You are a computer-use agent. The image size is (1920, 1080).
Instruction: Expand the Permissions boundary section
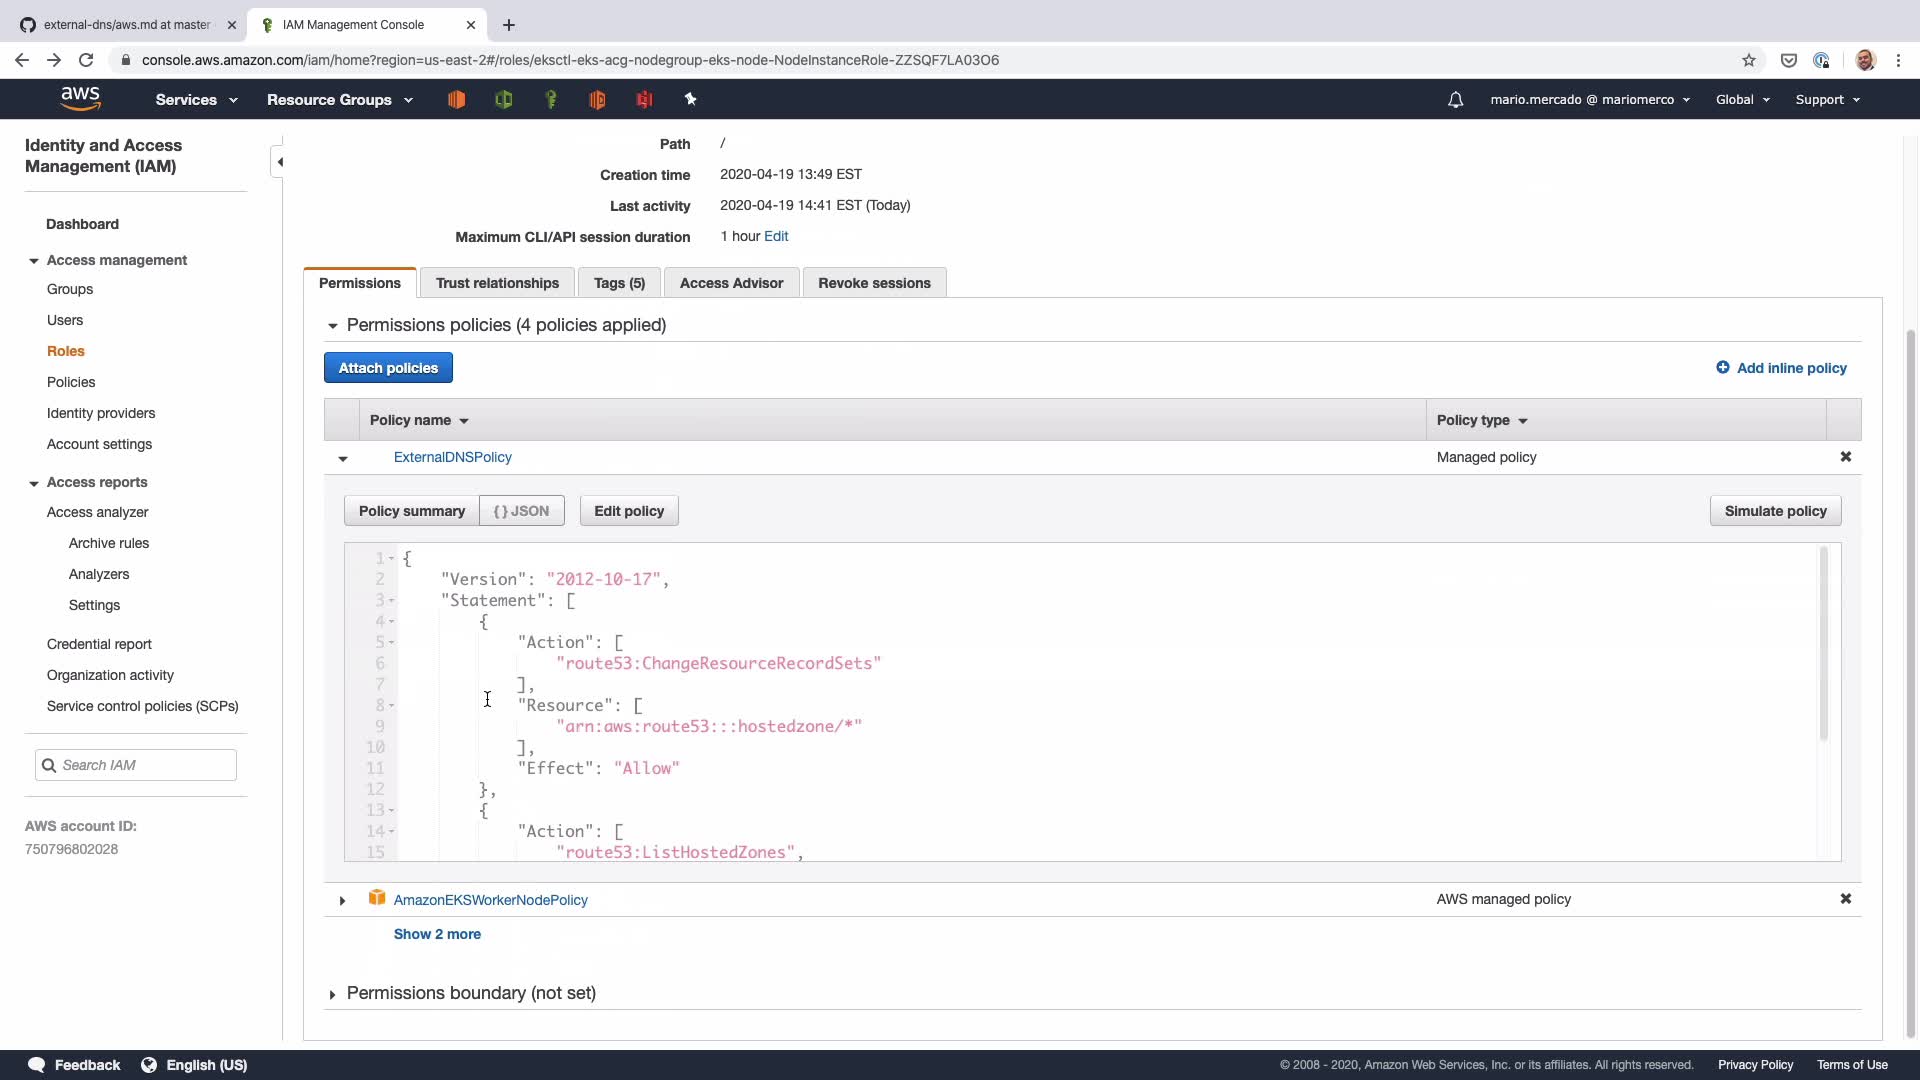point(332,994)
